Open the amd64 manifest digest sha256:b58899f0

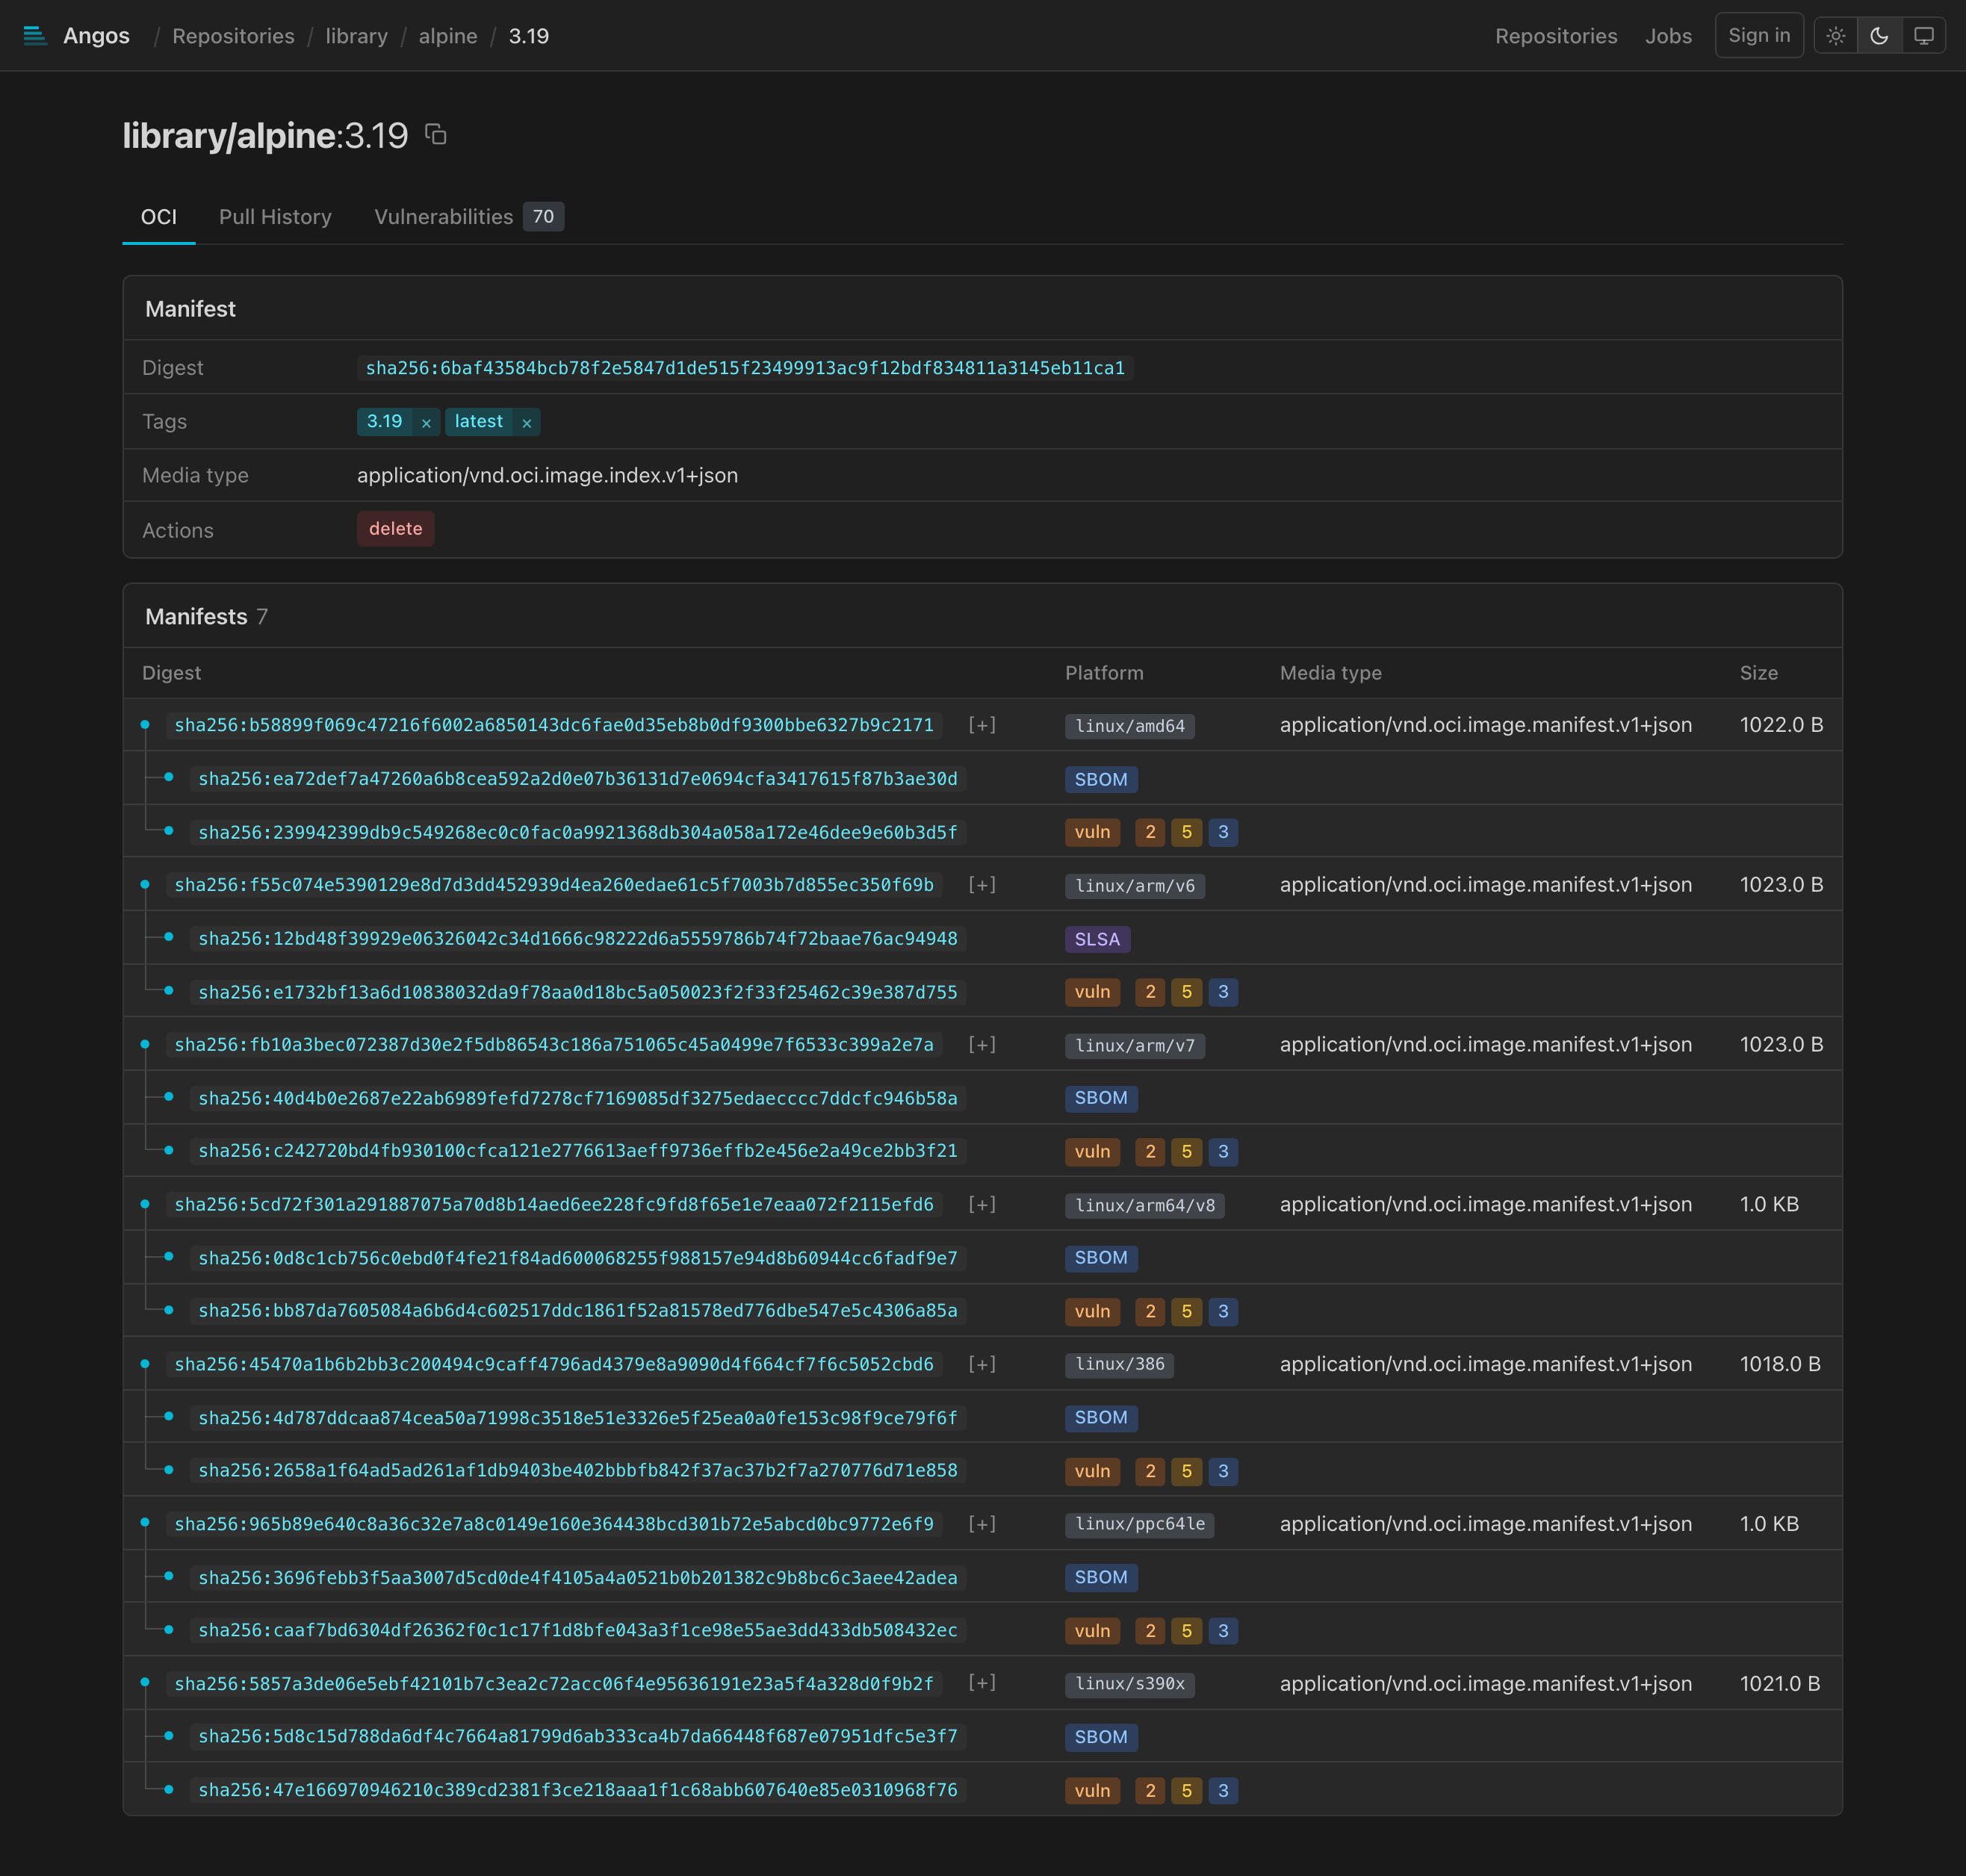point(554,725)
